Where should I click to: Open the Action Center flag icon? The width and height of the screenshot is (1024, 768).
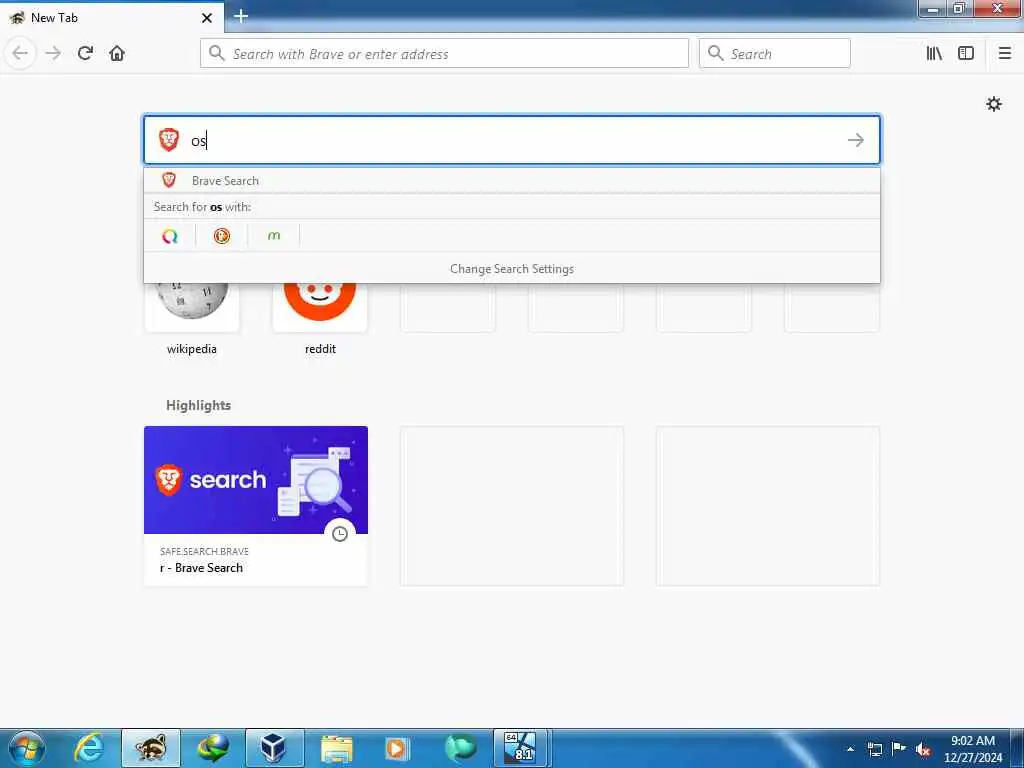(899, 749)
